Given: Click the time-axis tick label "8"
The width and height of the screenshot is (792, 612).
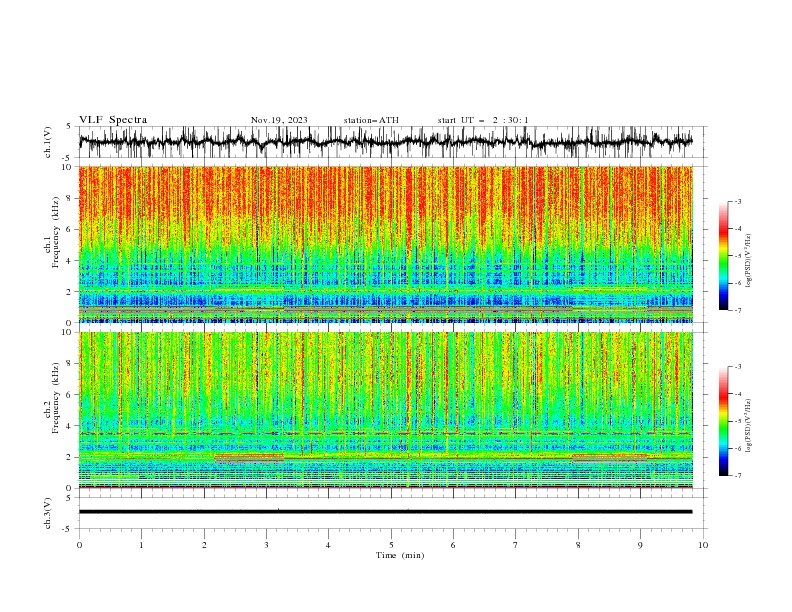Looking at the screenshot, I should point(578,545).
